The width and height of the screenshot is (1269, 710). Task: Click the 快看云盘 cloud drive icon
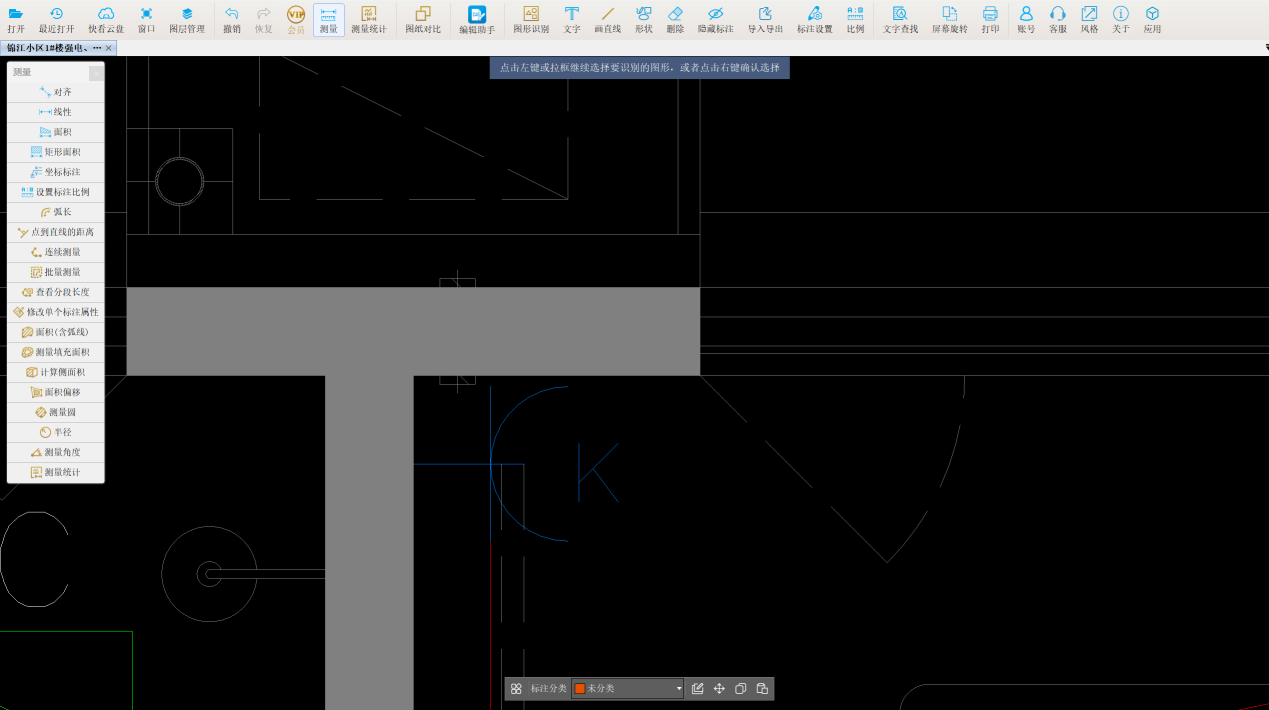[x=106, y=19]
